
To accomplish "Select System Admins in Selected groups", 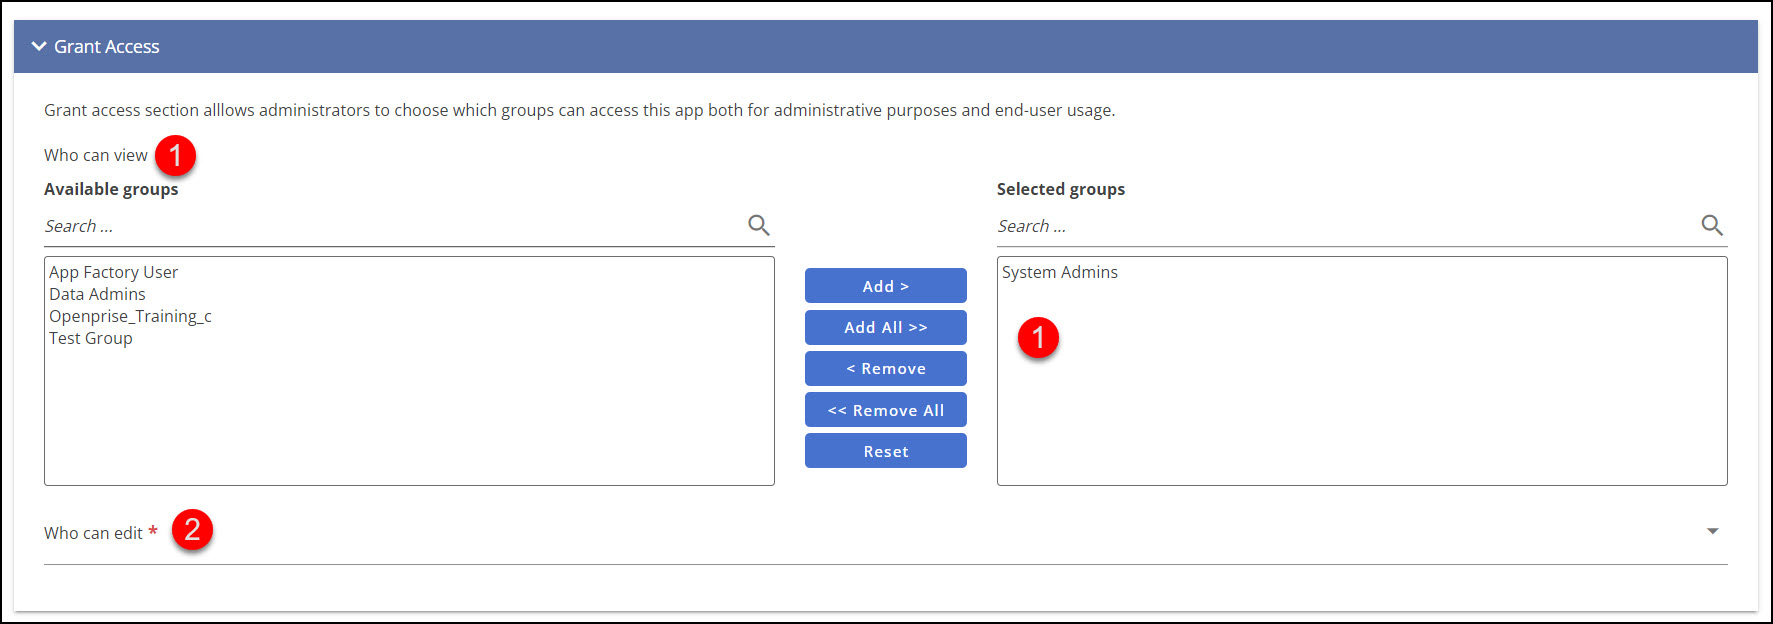I will (x=1060, y=272).
